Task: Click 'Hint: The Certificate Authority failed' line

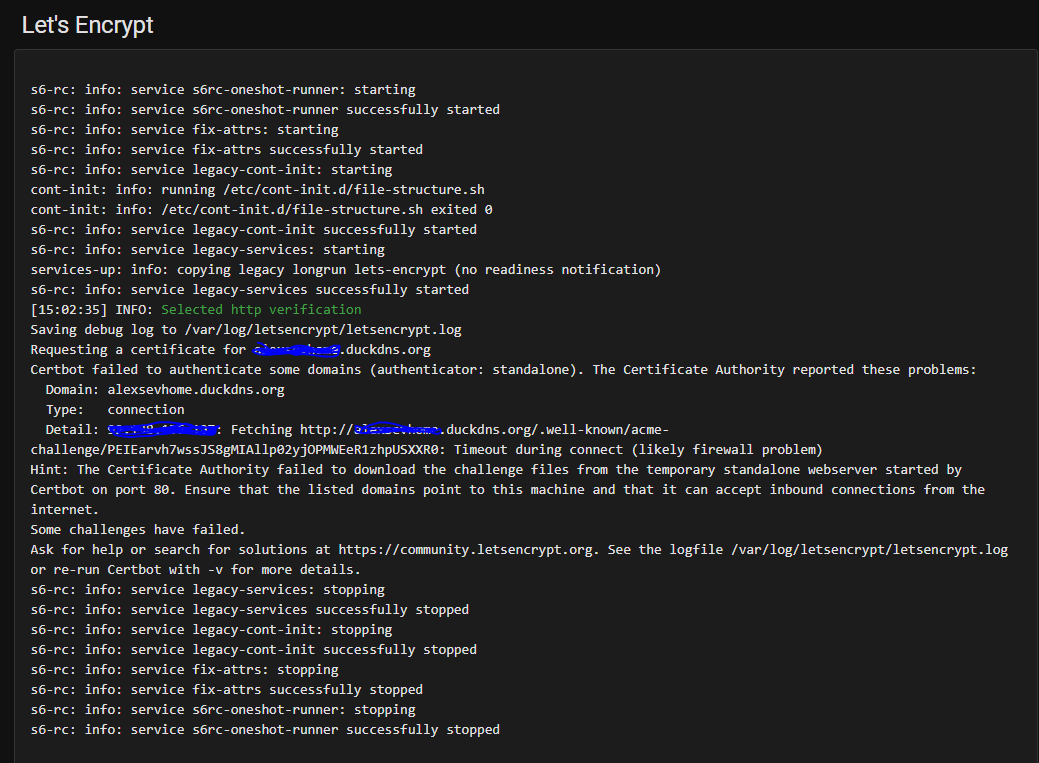Action: (496, 469)
